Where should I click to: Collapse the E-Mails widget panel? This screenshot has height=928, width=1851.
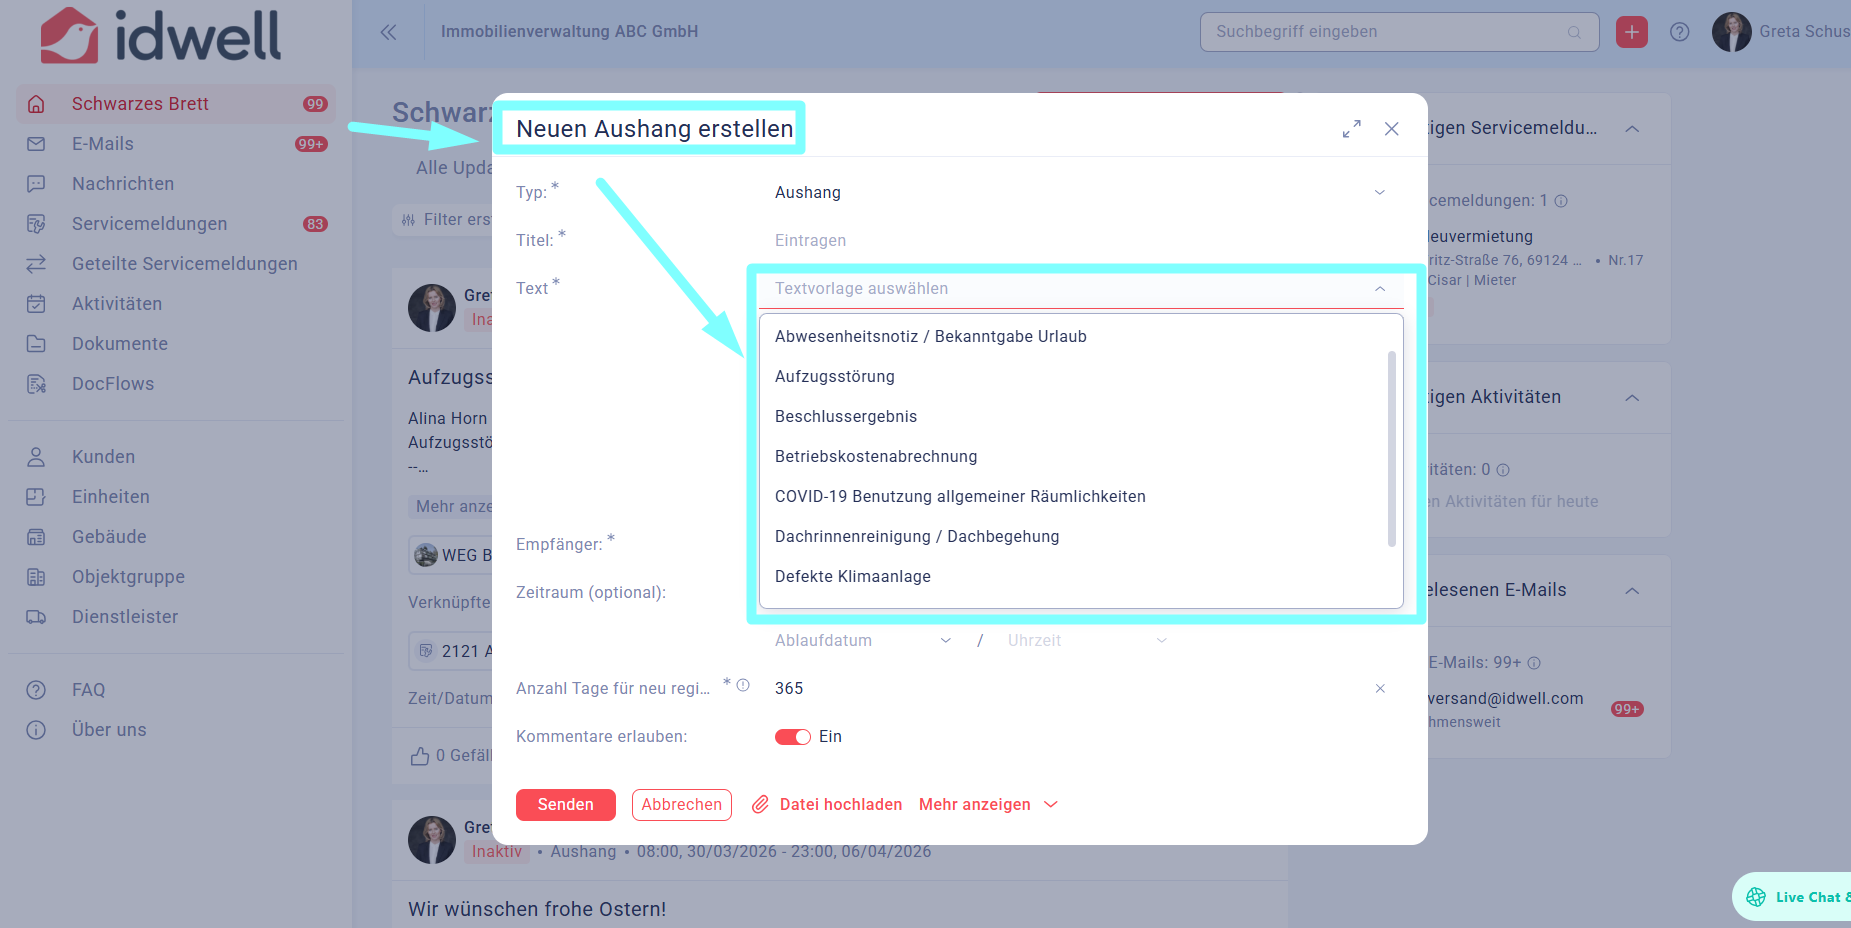(x=1632, y=591)
